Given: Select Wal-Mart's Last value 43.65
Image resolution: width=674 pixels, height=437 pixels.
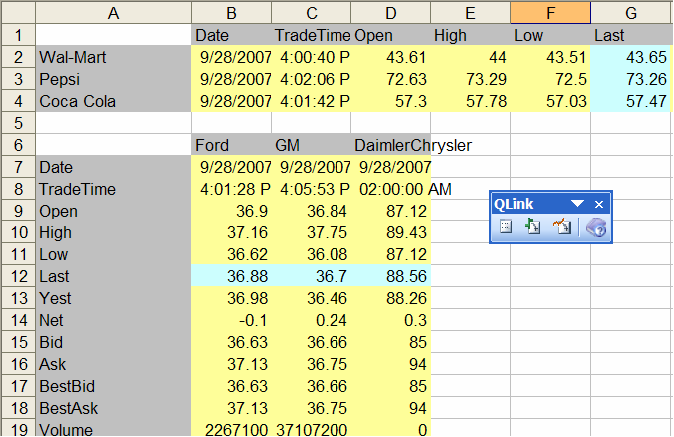Looking at the screenshot, I should point(631,57).
